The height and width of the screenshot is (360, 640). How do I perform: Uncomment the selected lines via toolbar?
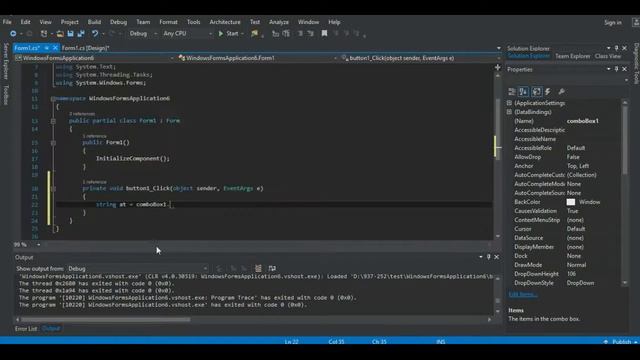click(x=311, y=33)
